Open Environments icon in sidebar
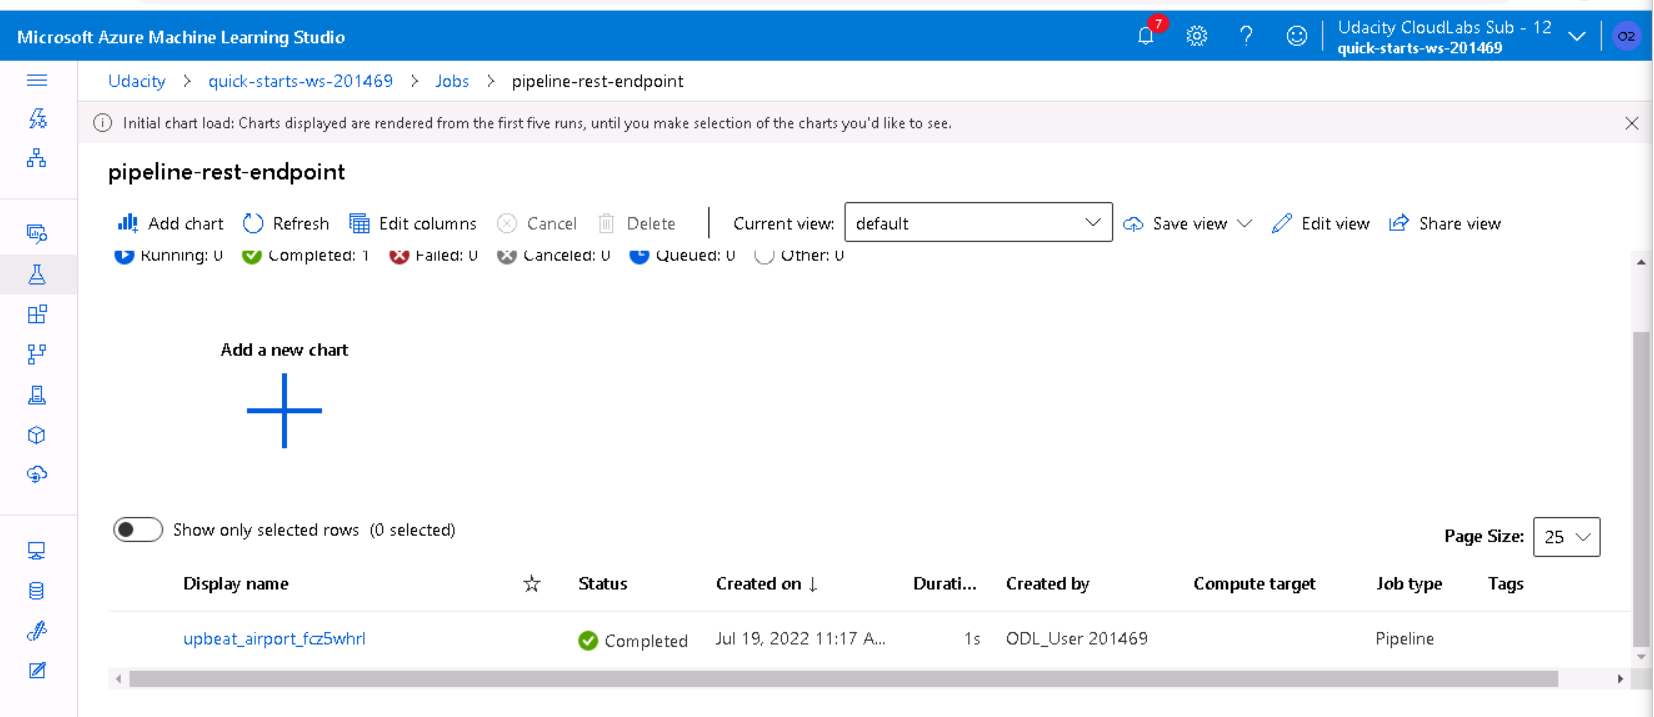The width and height of the screenshot is (1654, 717). (37, 395)
